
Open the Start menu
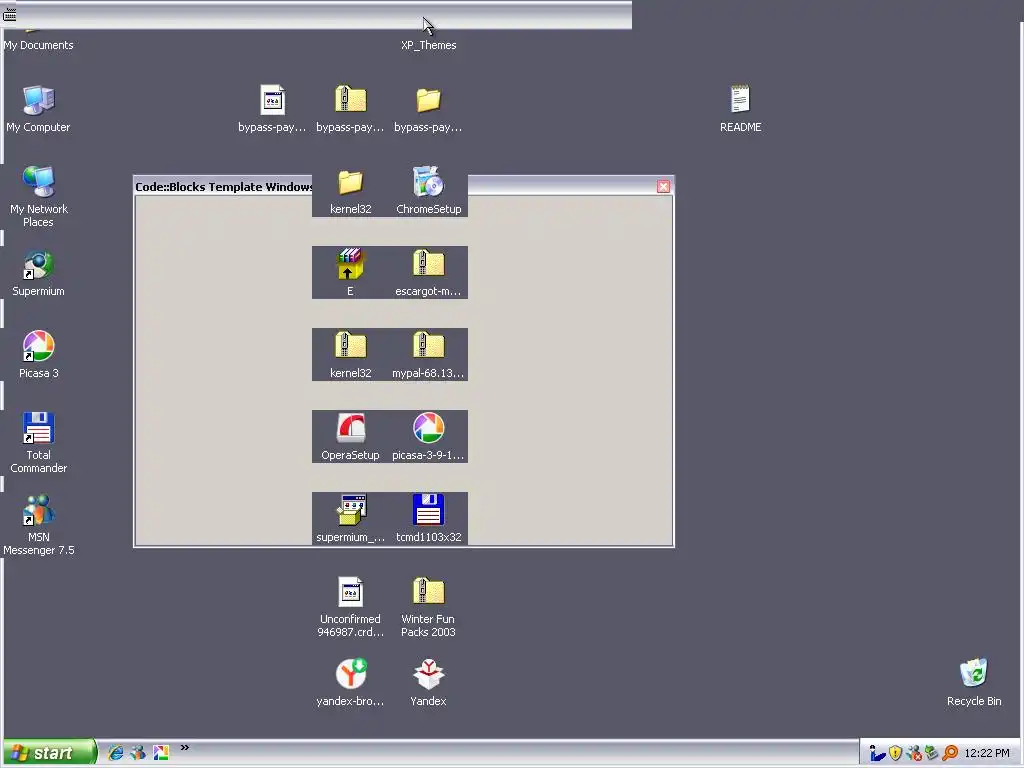(x=49, y=753)
